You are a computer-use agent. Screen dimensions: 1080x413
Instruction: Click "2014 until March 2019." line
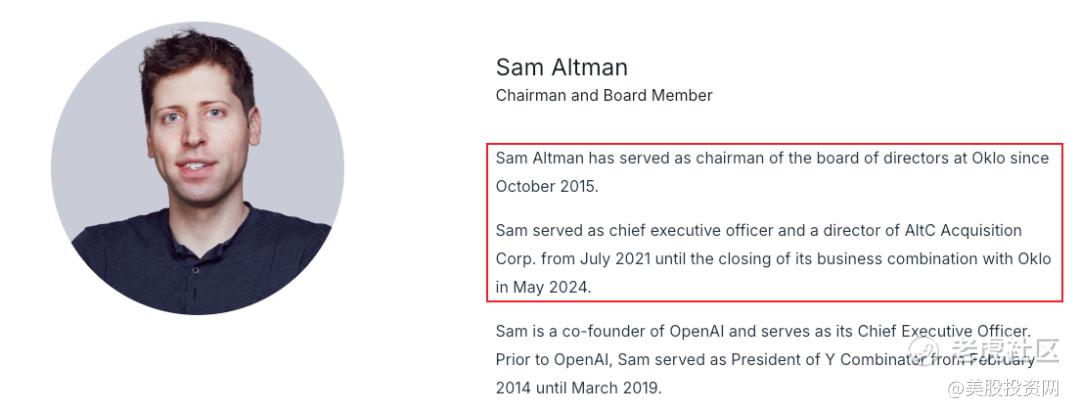click(x=579, y=388)
